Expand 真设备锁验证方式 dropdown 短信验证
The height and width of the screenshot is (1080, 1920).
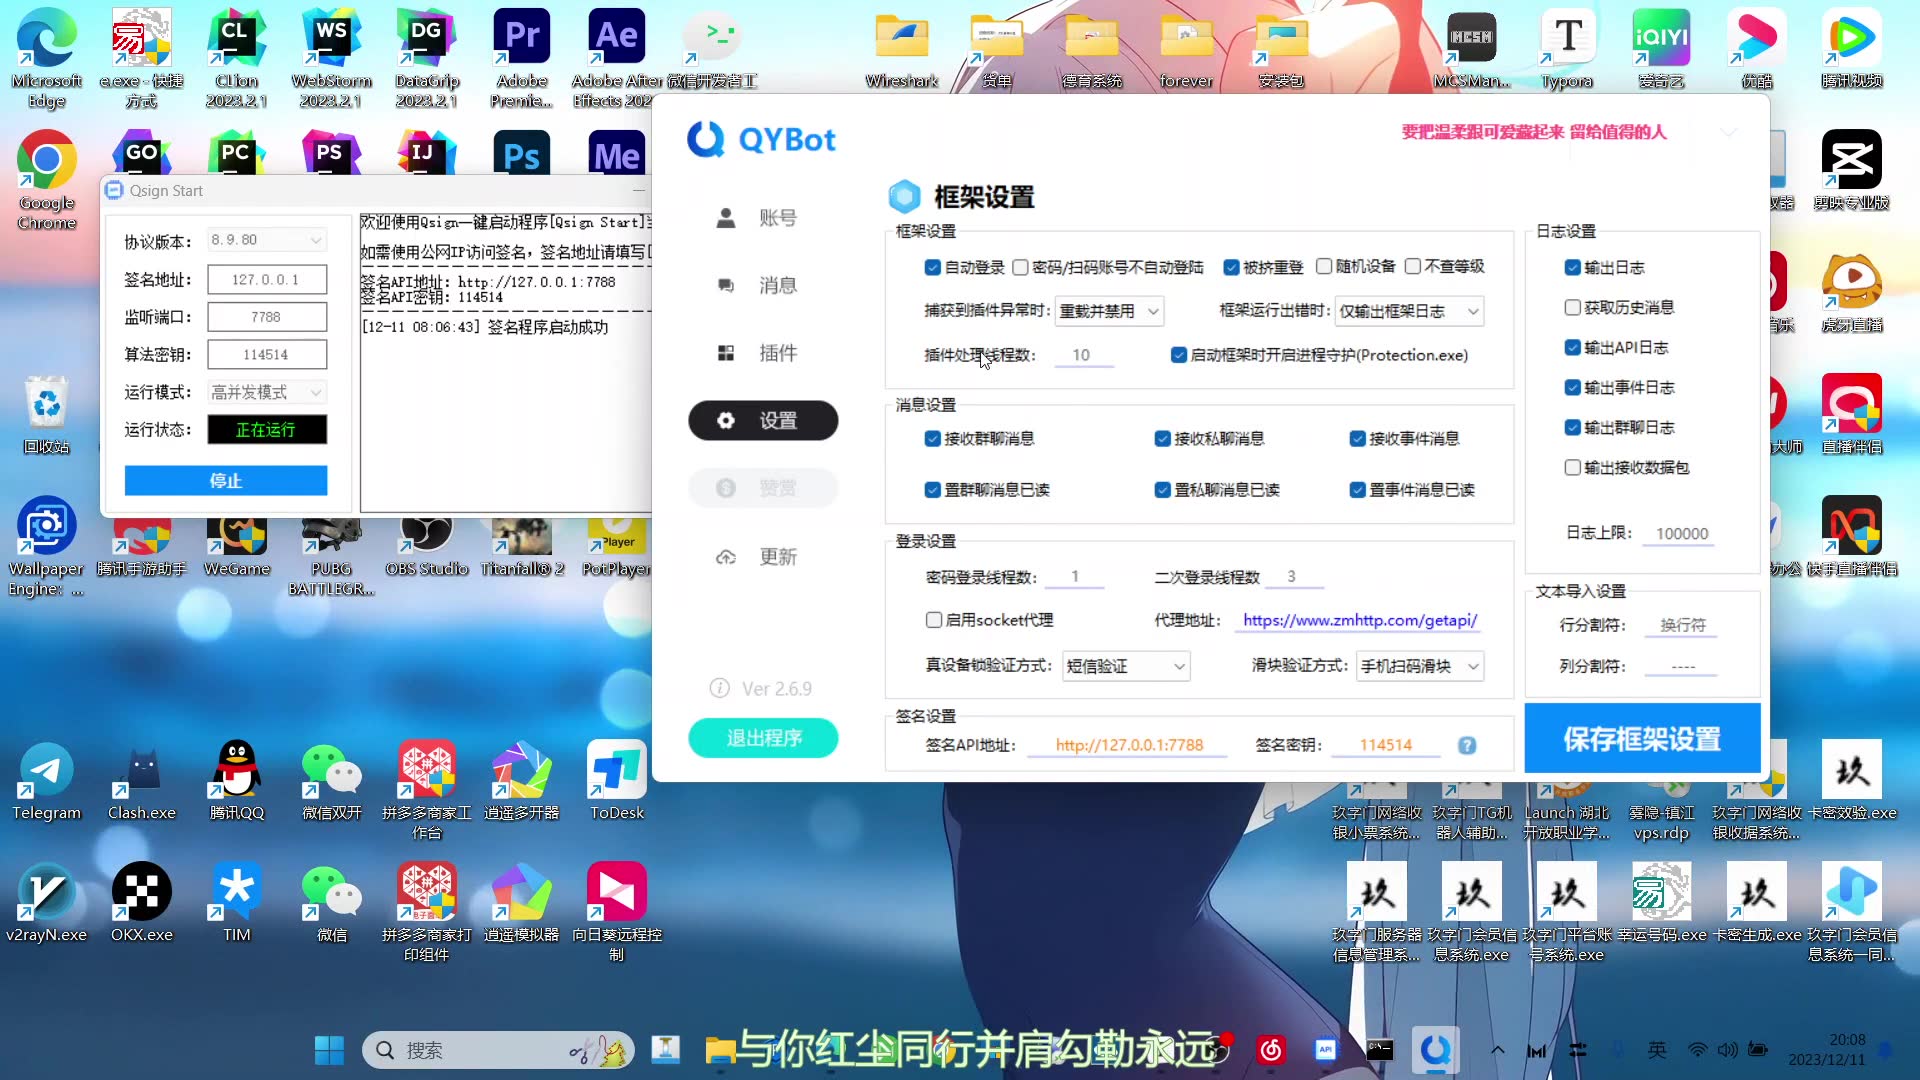click(x=1126, y=666)
